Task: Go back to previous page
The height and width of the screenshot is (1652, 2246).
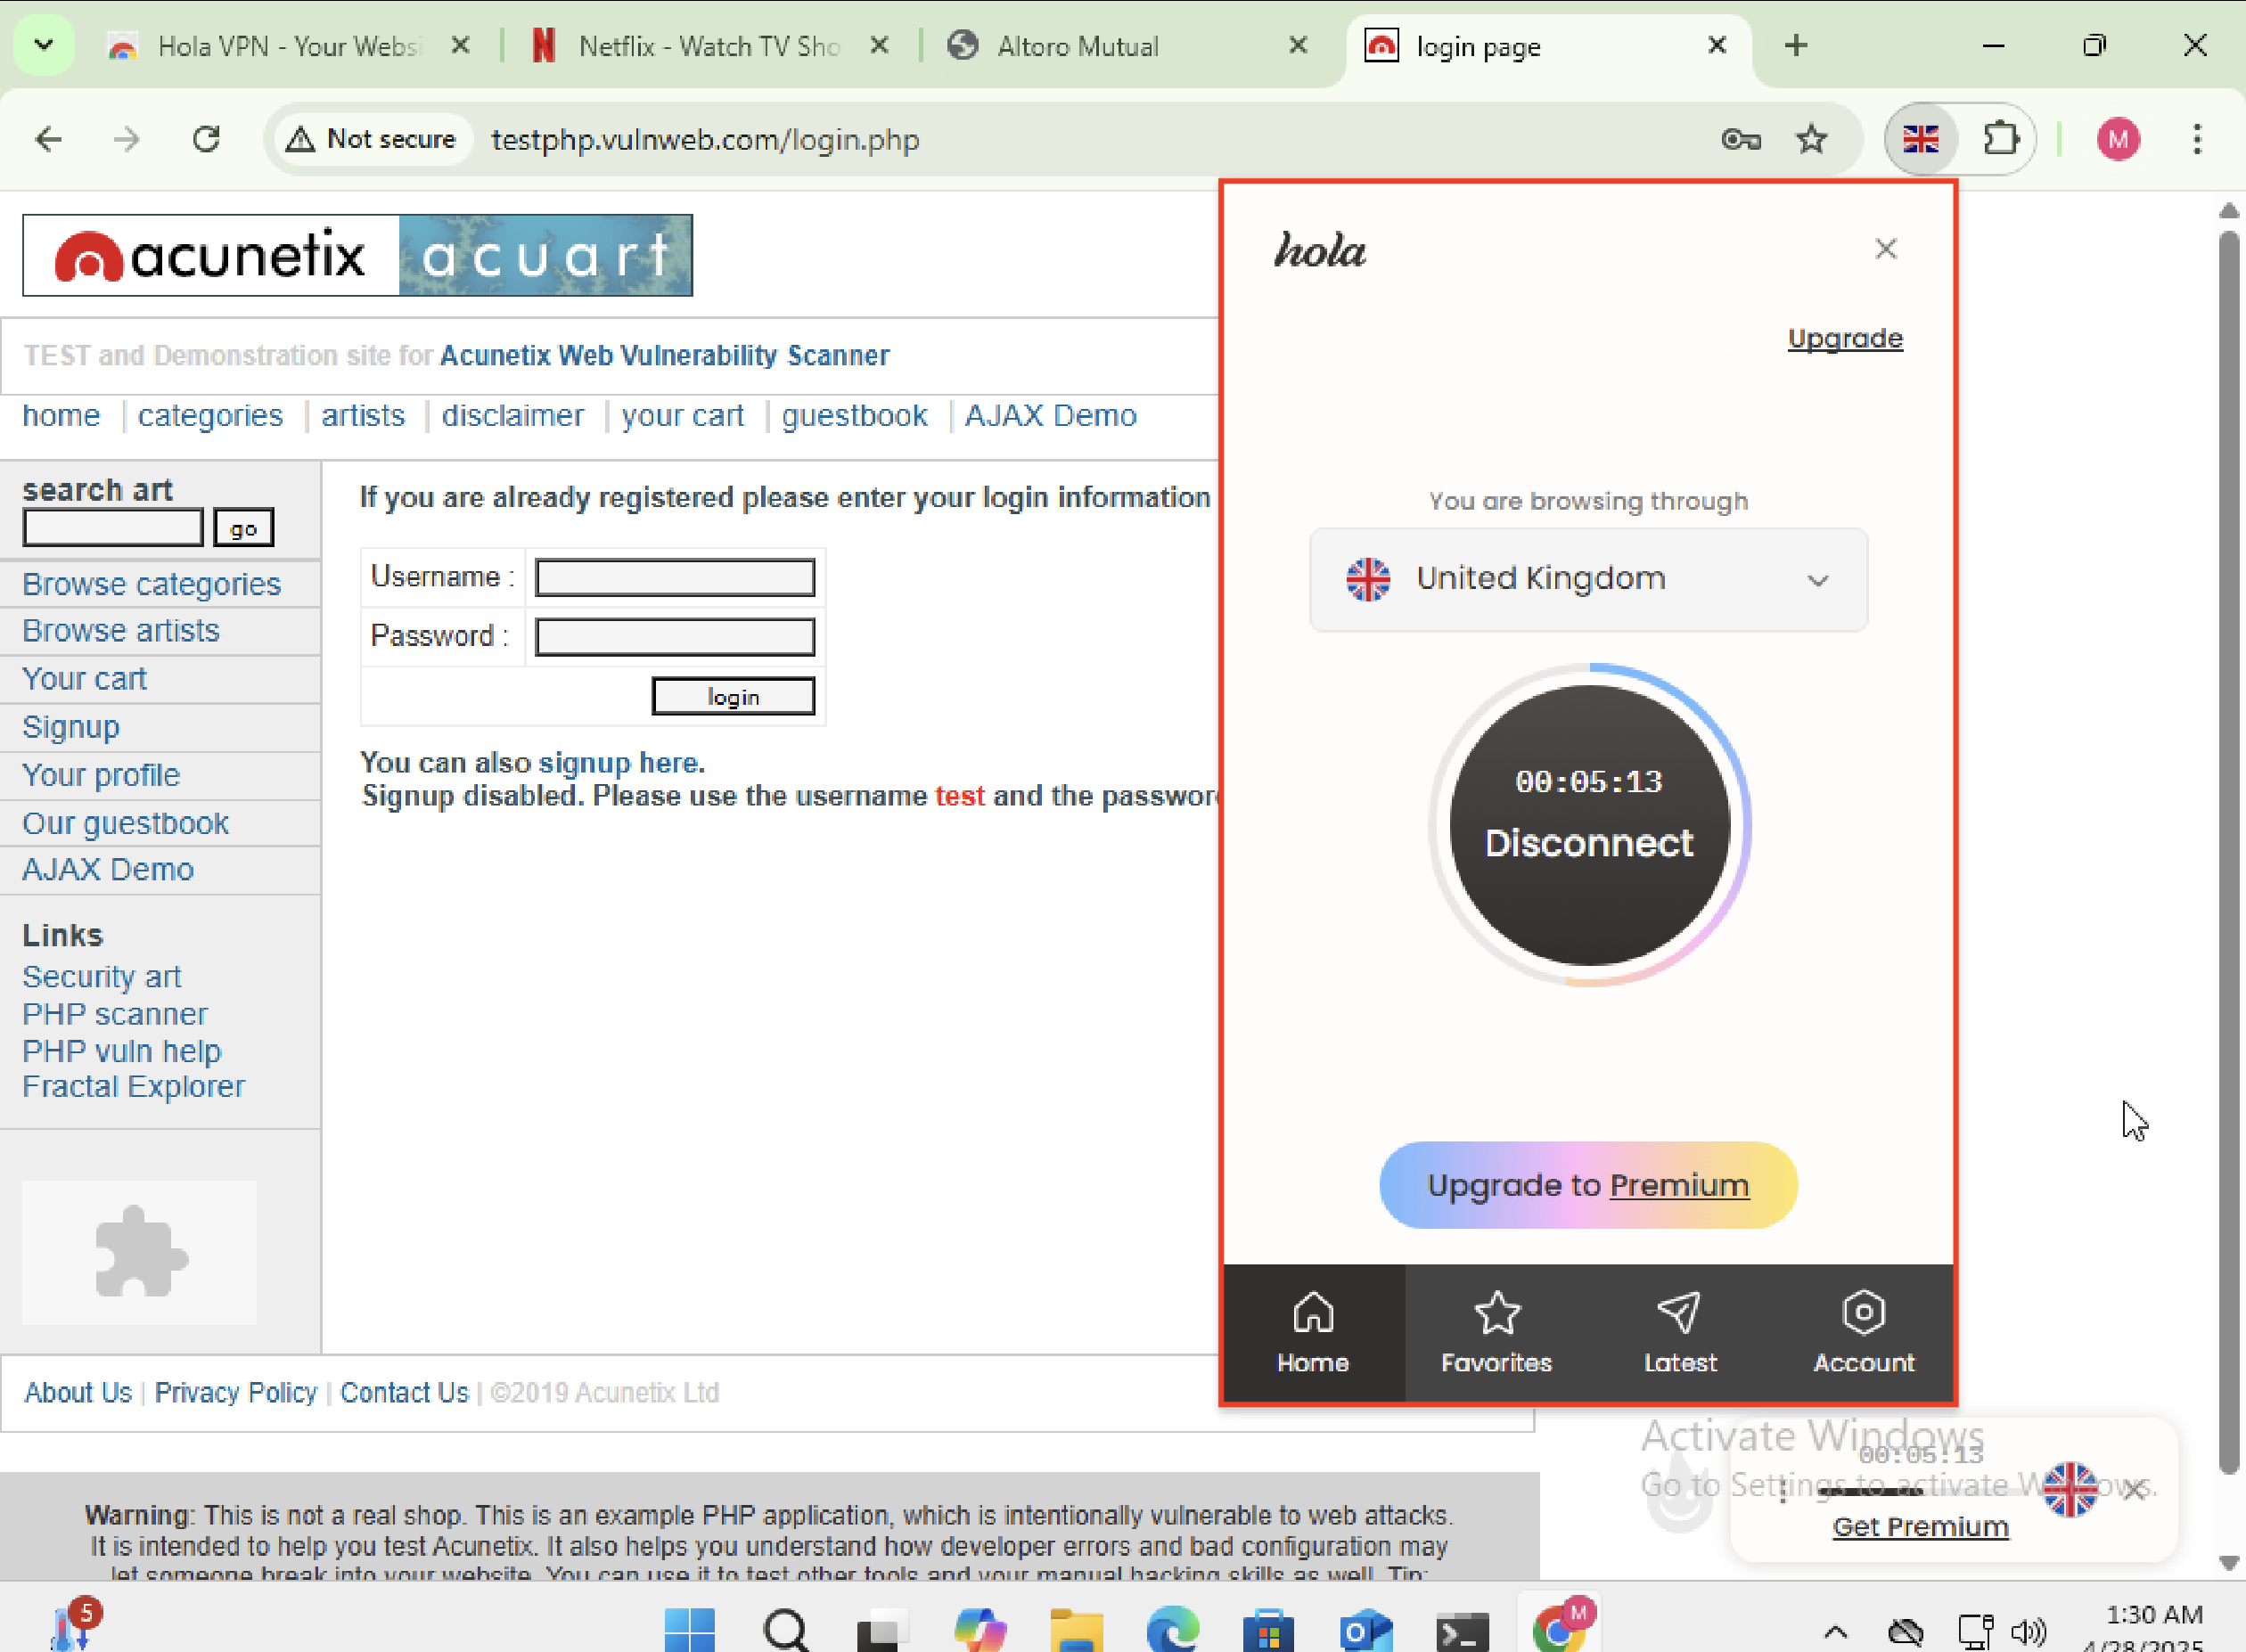Action: click(48, 139)
